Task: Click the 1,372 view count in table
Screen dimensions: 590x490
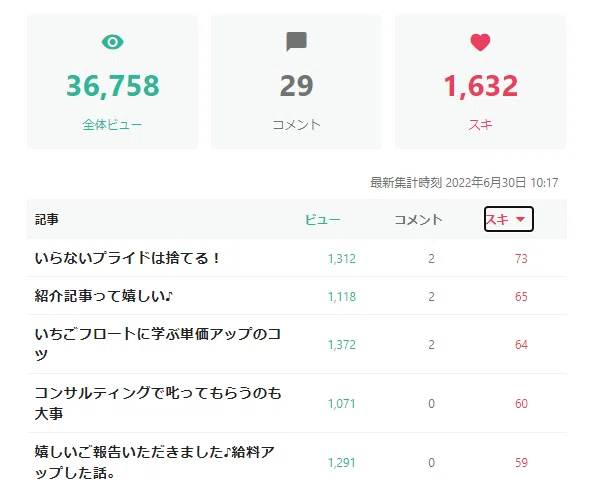Action: tap(342, 344)
